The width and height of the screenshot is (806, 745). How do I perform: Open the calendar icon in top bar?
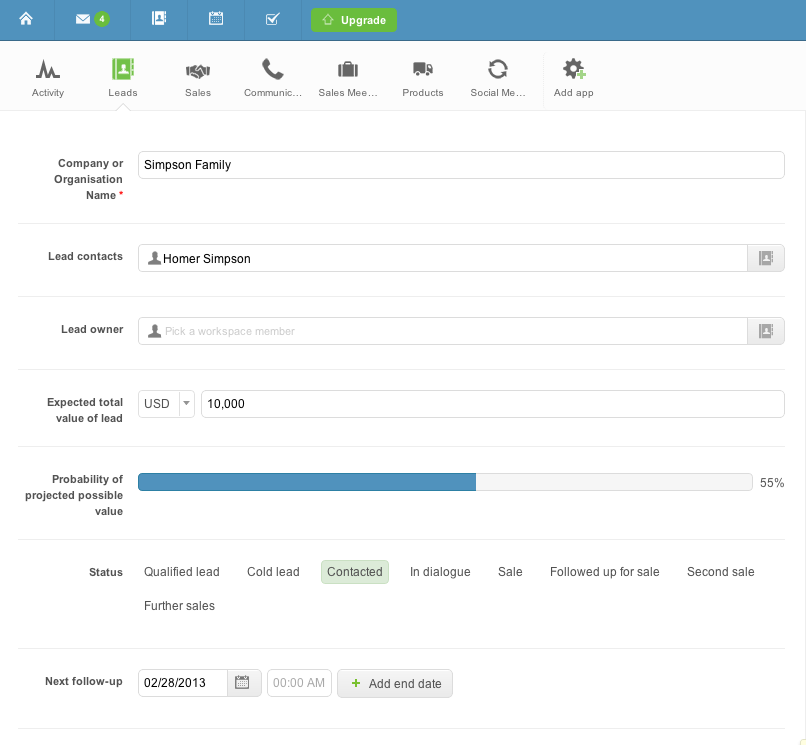point(216,19)
